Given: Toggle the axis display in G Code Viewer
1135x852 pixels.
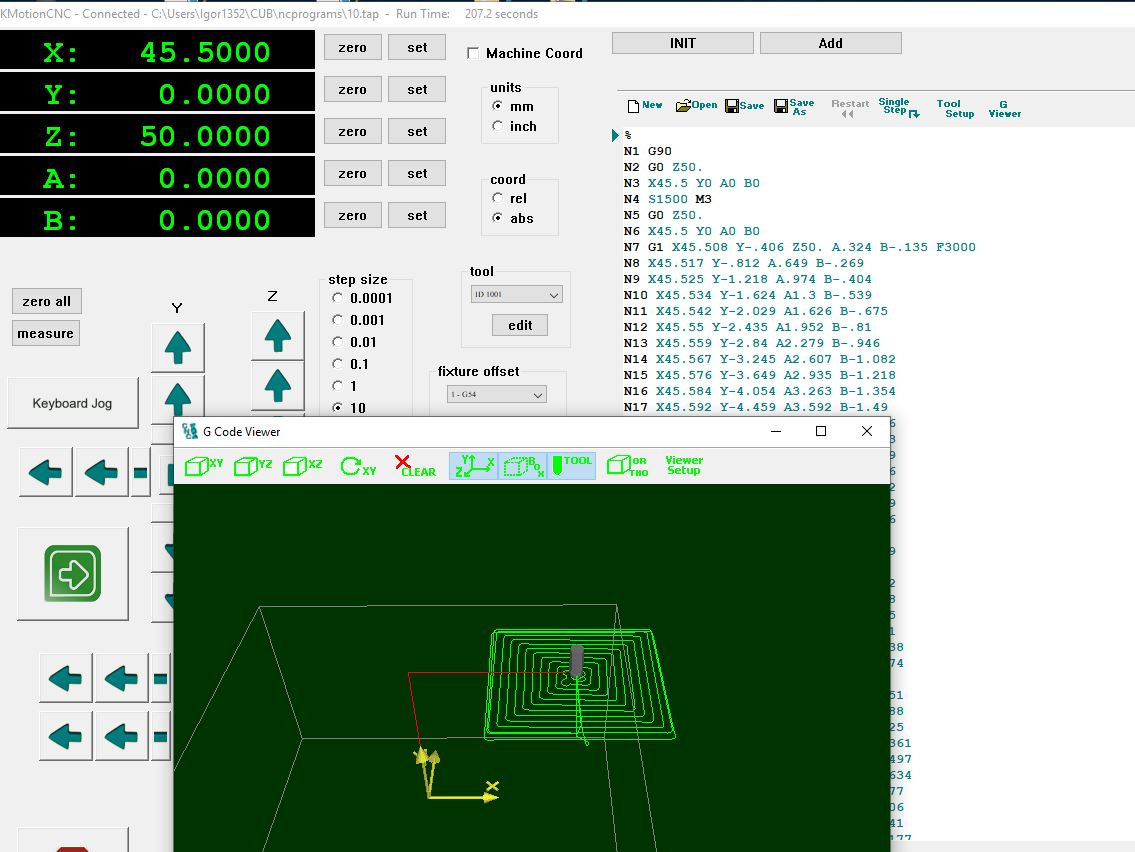Looking at the screenshot, I should pyautogui.click(x=474, y=466).
